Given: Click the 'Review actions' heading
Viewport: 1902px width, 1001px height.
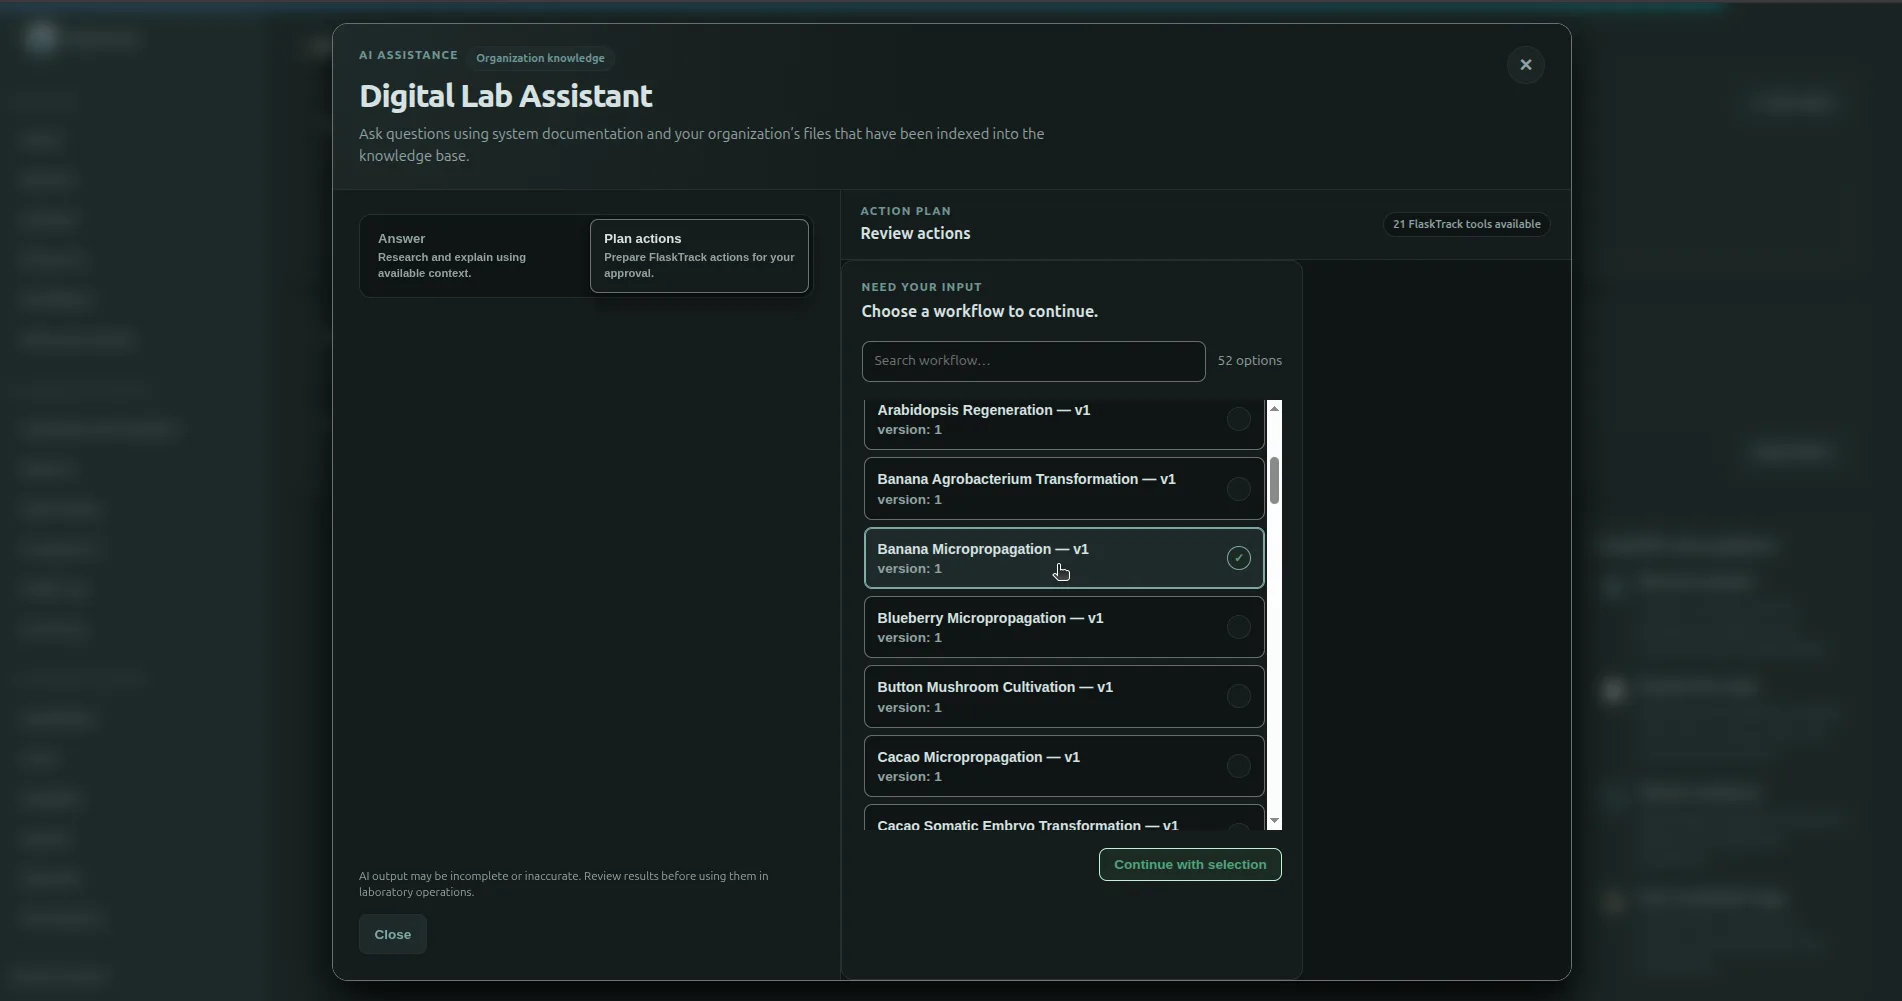Looking at the screenshot, I should coord(915,234).
